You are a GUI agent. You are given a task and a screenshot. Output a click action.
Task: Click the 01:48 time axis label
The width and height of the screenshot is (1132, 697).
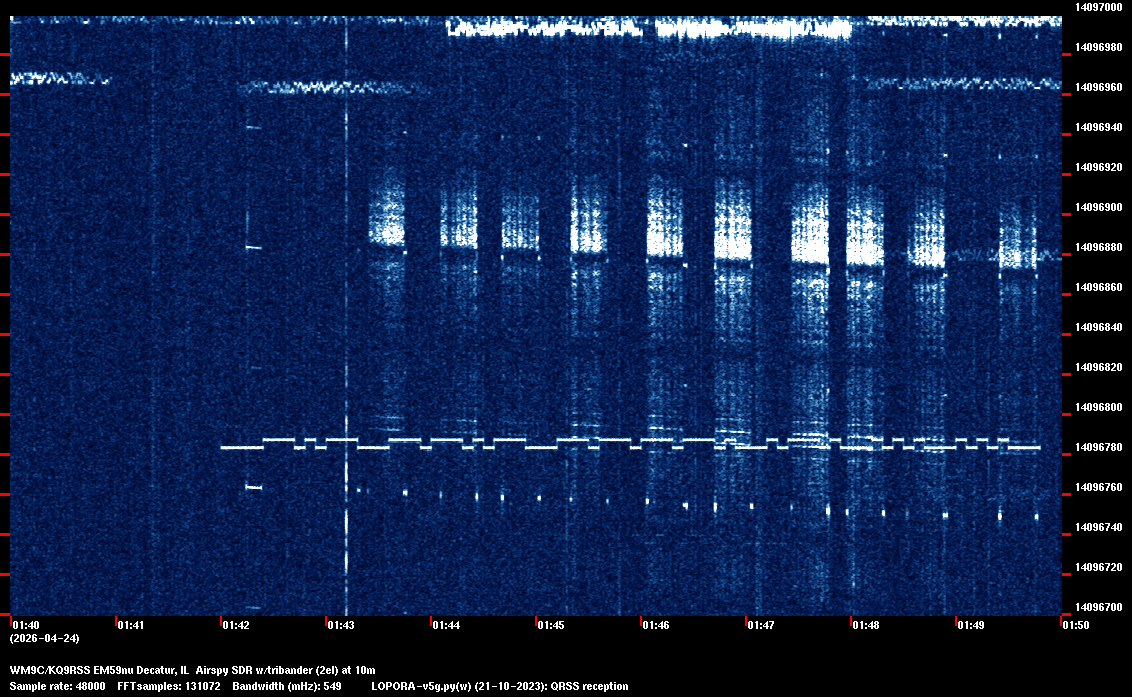click(866, 625)
